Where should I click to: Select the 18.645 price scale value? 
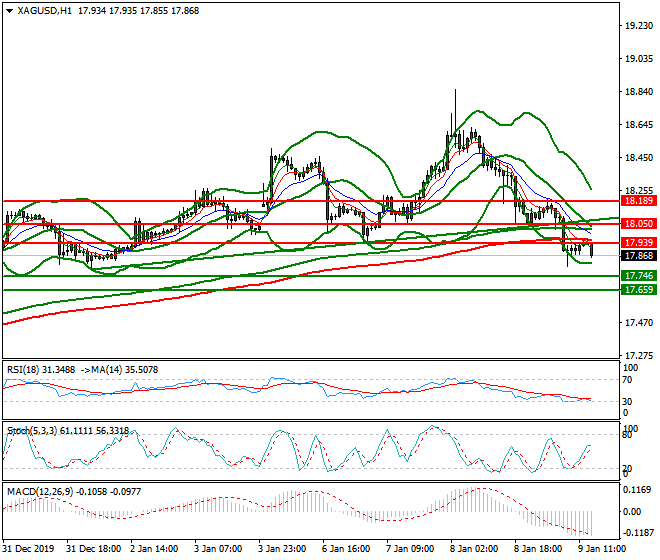[639, 125]
